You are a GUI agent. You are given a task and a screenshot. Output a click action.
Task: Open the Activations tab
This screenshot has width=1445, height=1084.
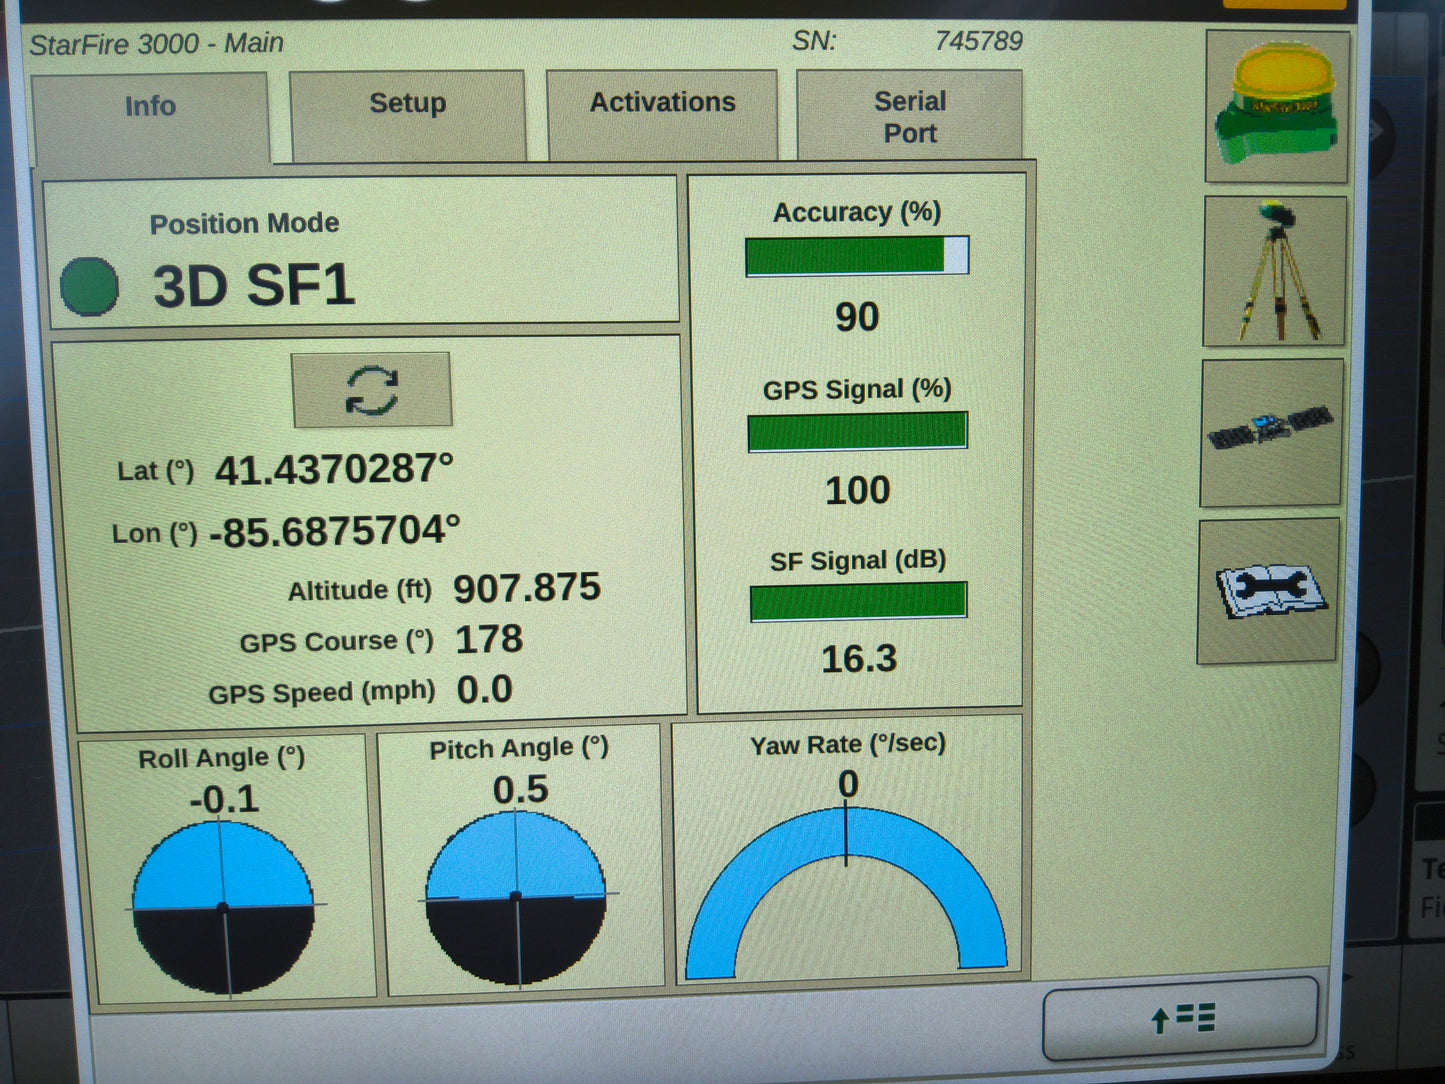[662, 102]
